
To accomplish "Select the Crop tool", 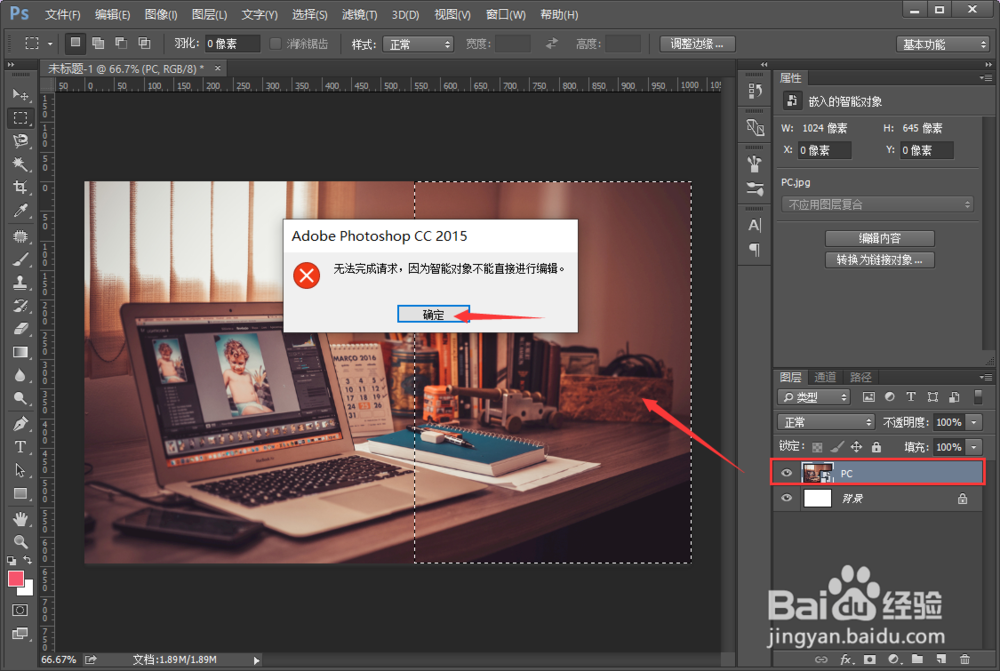I will tap(20, 187).
